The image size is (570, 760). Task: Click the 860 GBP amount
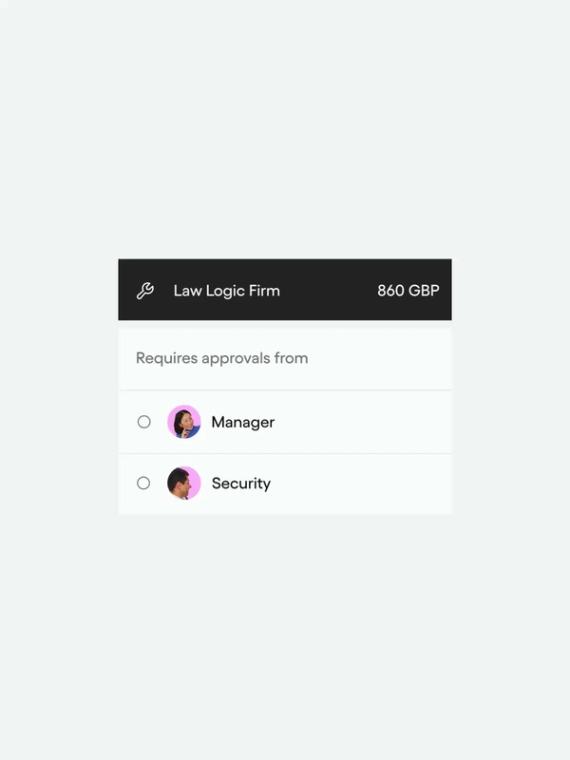tap(408, 290)
